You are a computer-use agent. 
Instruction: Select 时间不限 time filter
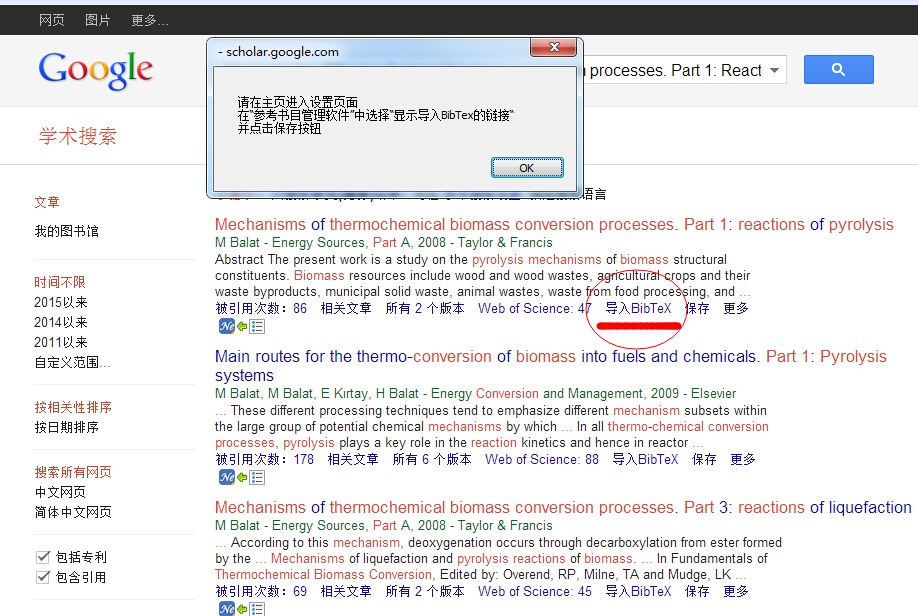[60, 282]
